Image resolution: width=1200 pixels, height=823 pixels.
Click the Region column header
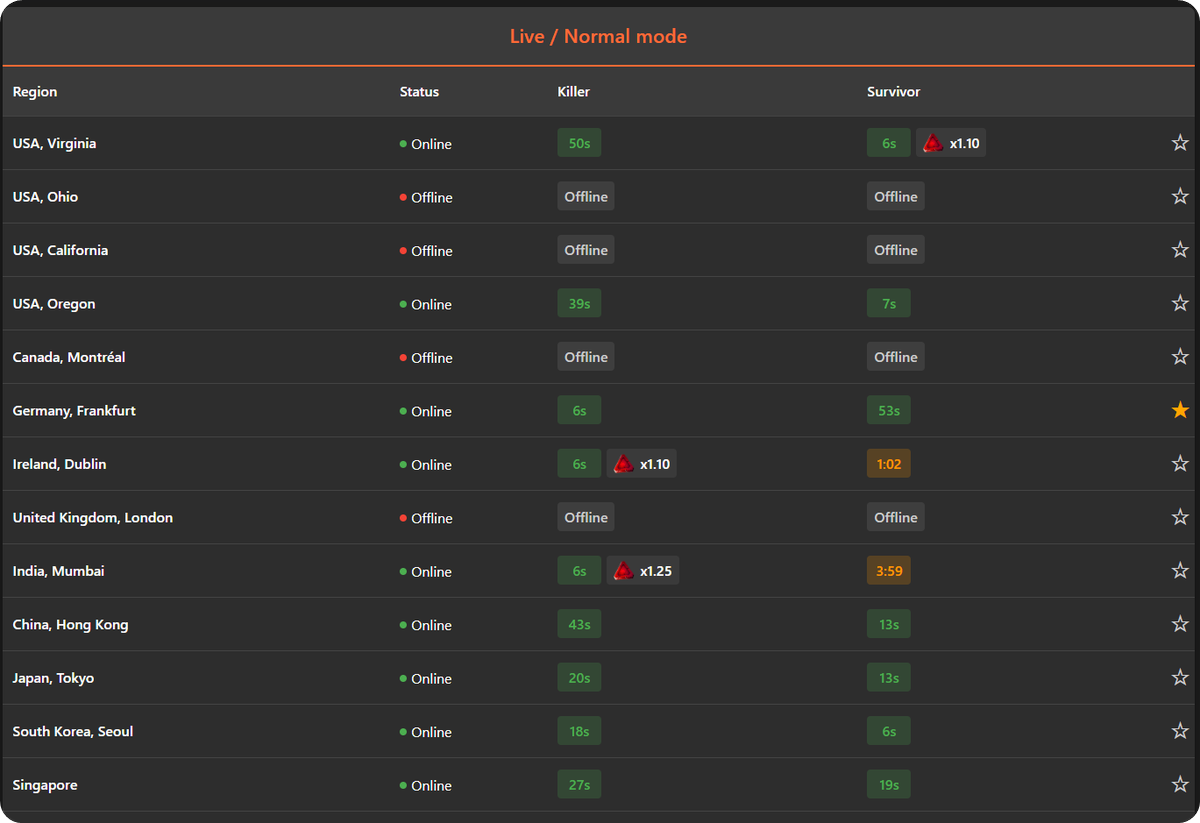pyautogui.click(x=35, y=92)
